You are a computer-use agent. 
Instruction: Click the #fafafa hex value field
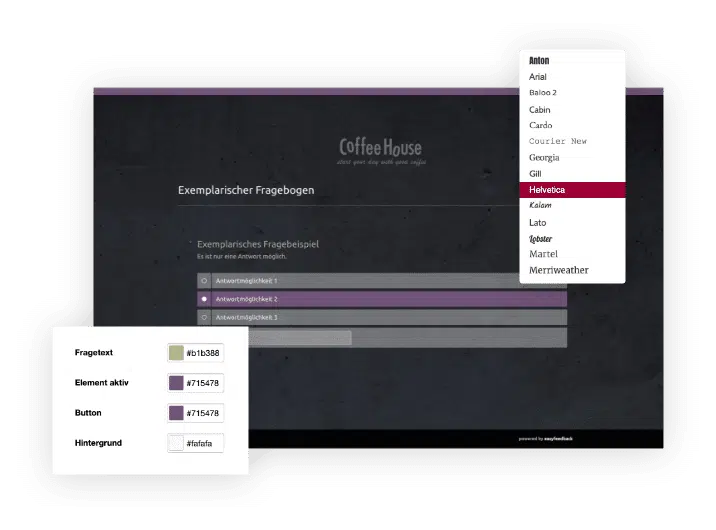tap(203, 443)
